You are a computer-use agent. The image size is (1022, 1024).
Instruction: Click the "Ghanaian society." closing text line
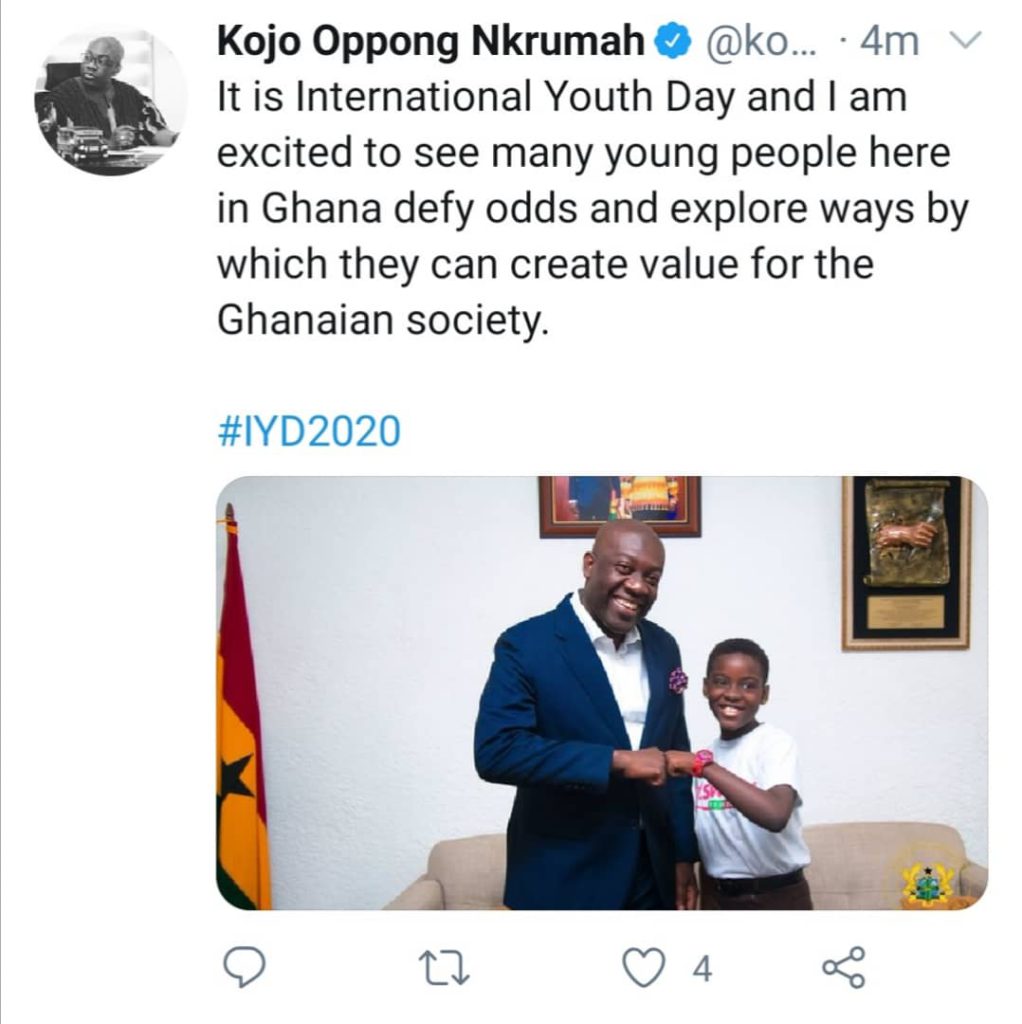coord(383,322)
